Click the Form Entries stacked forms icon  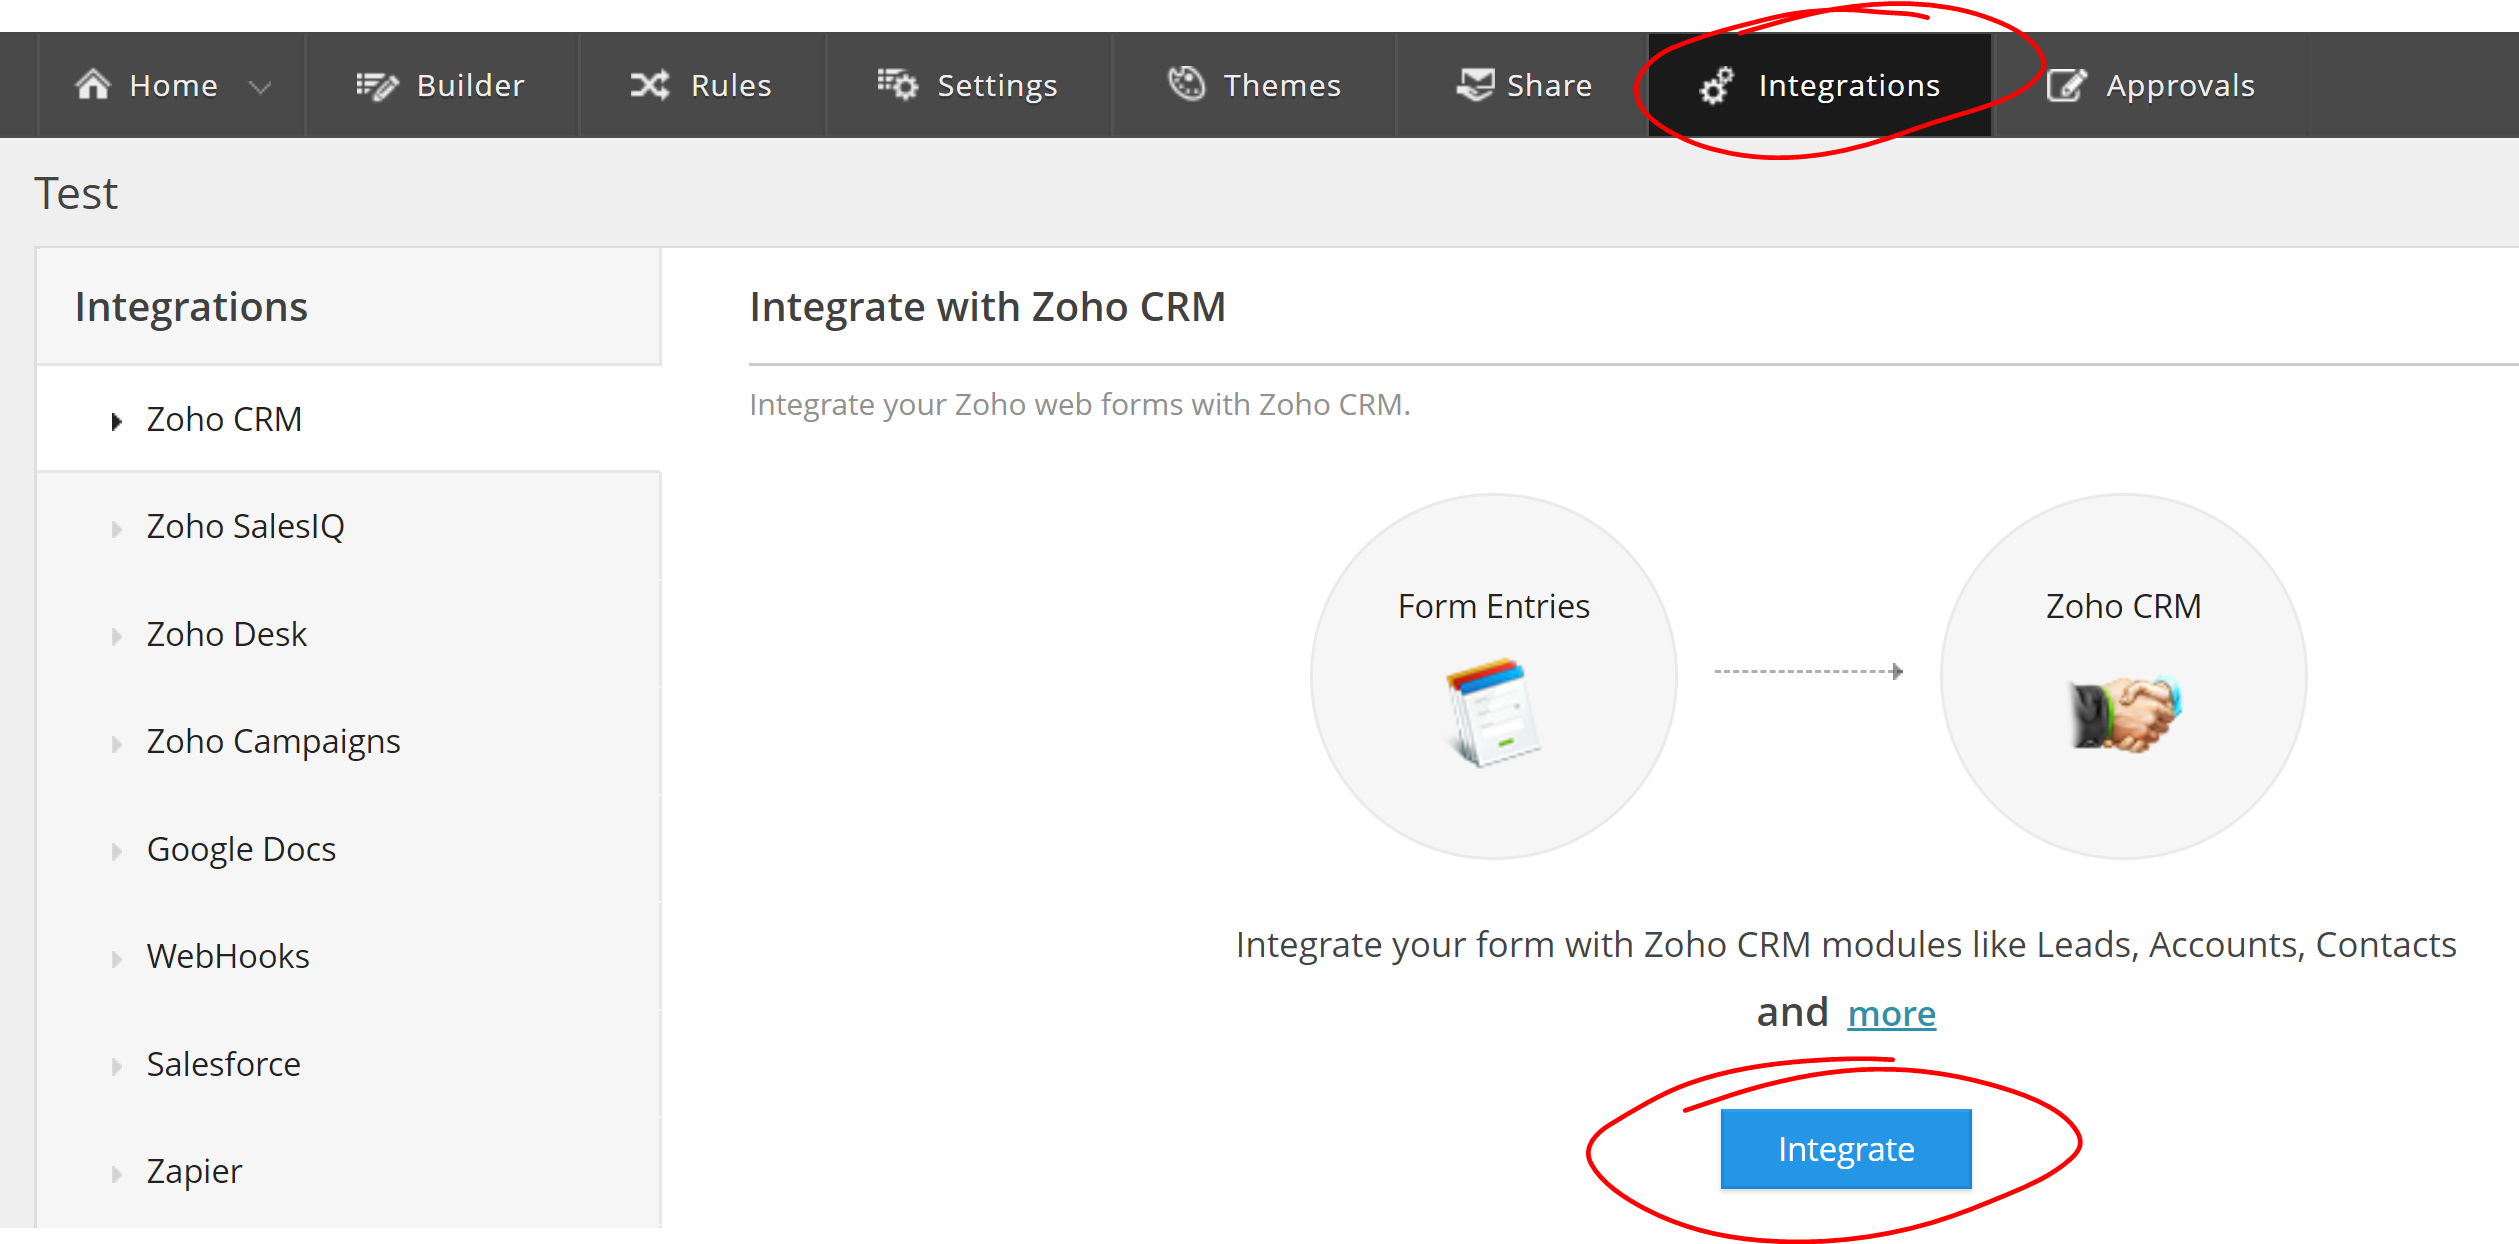[x=1493, y=712]
